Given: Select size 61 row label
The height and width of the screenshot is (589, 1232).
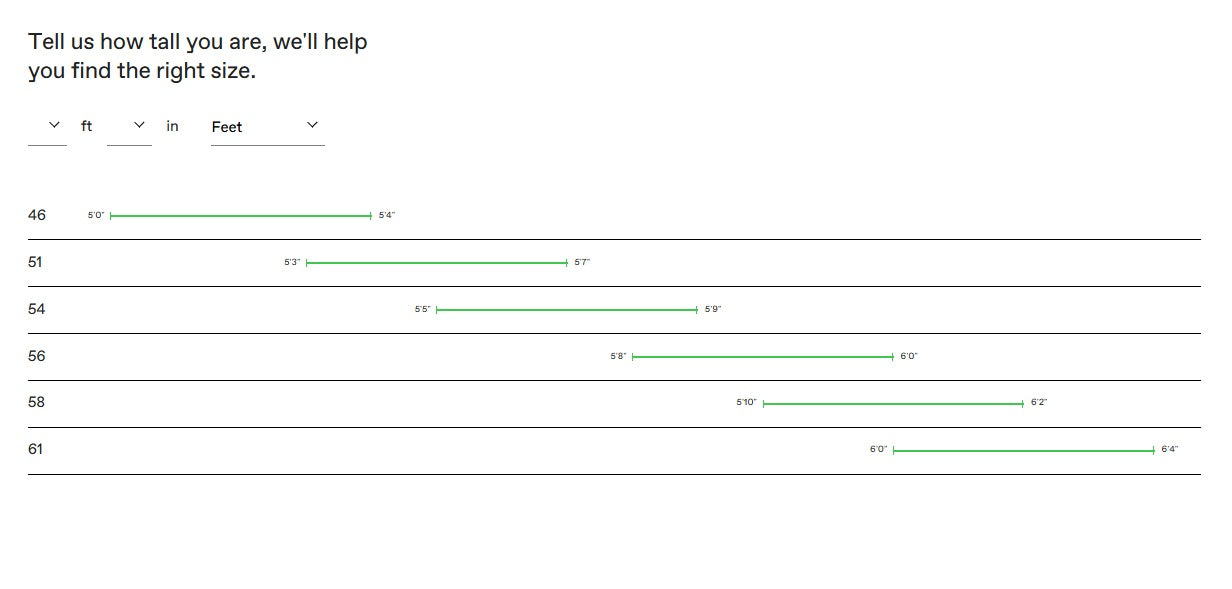Looking at the screenshot, I should coord(36,449).
